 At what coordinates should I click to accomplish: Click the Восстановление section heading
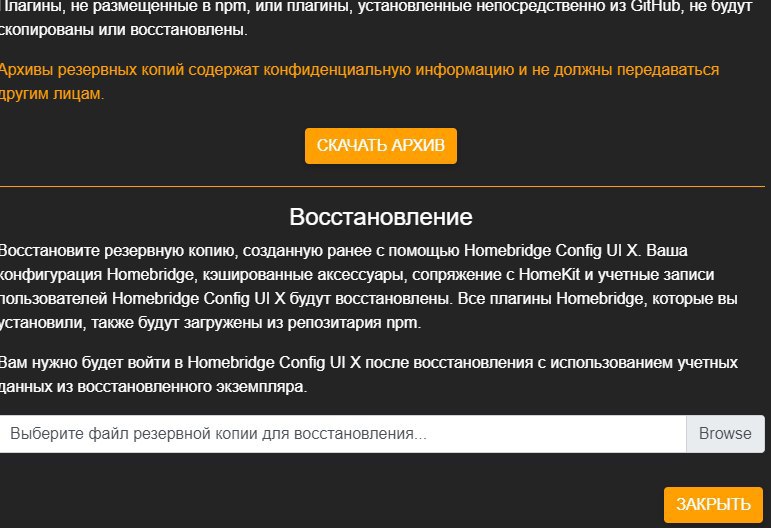[x=381, y=217]
